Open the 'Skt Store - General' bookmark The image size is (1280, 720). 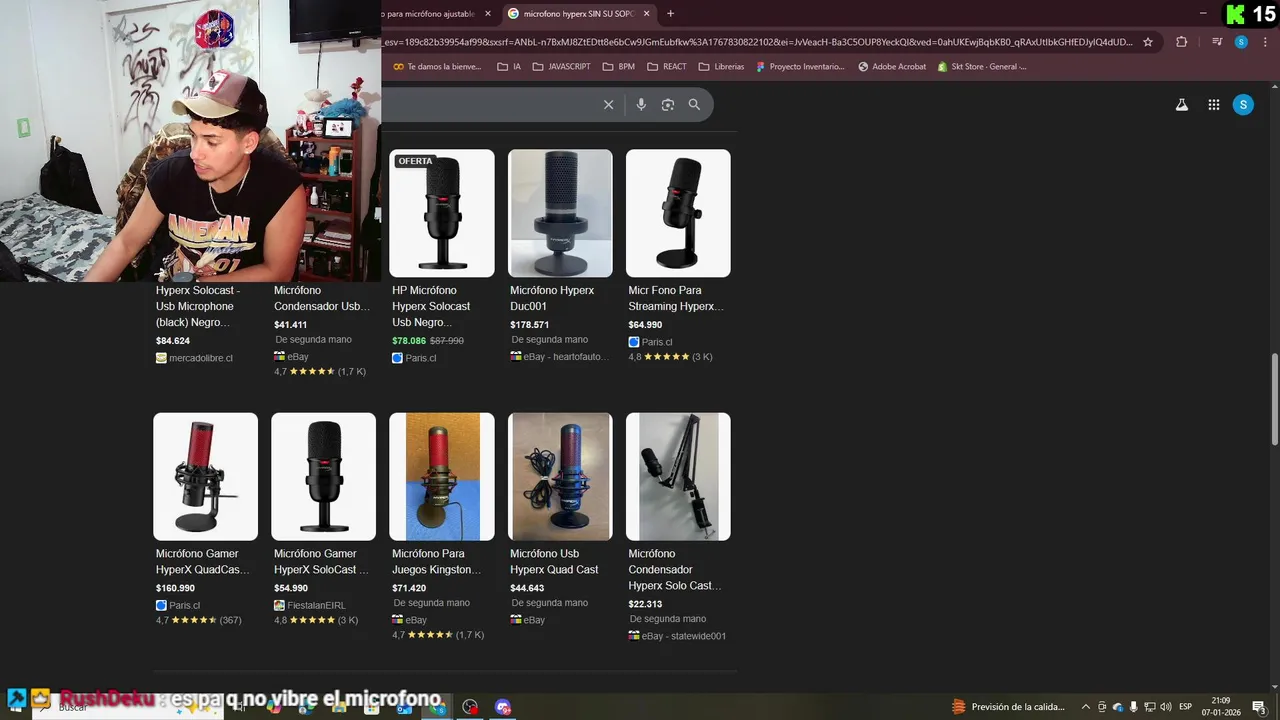982,67
